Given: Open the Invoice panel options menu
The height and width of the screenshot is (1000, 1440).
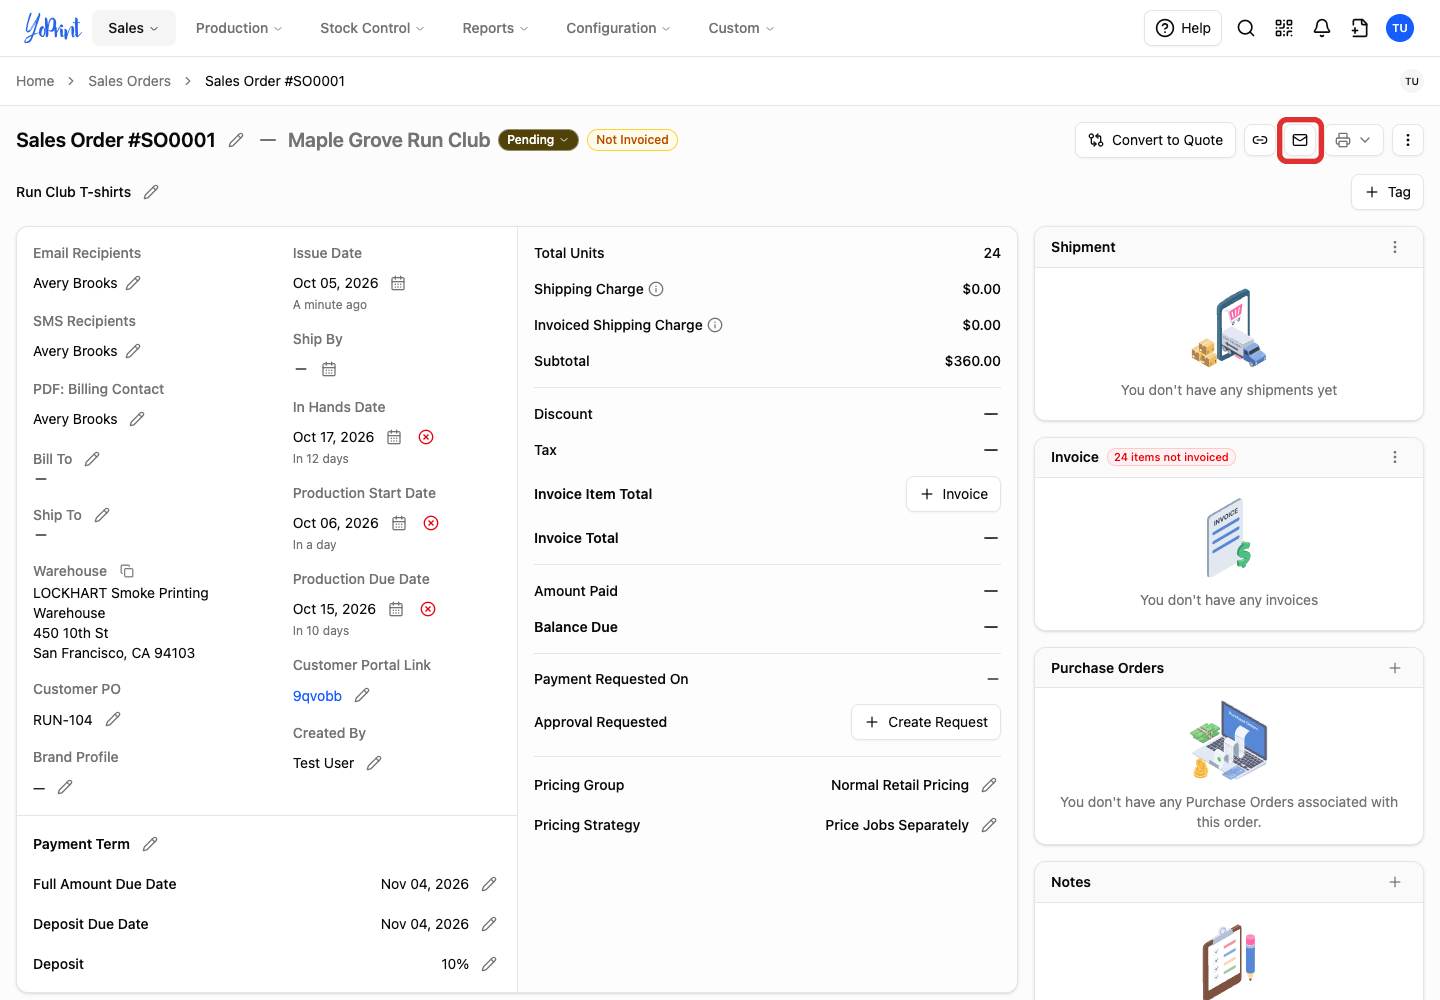Looking at the screenshot, I should coord(1395,457).
